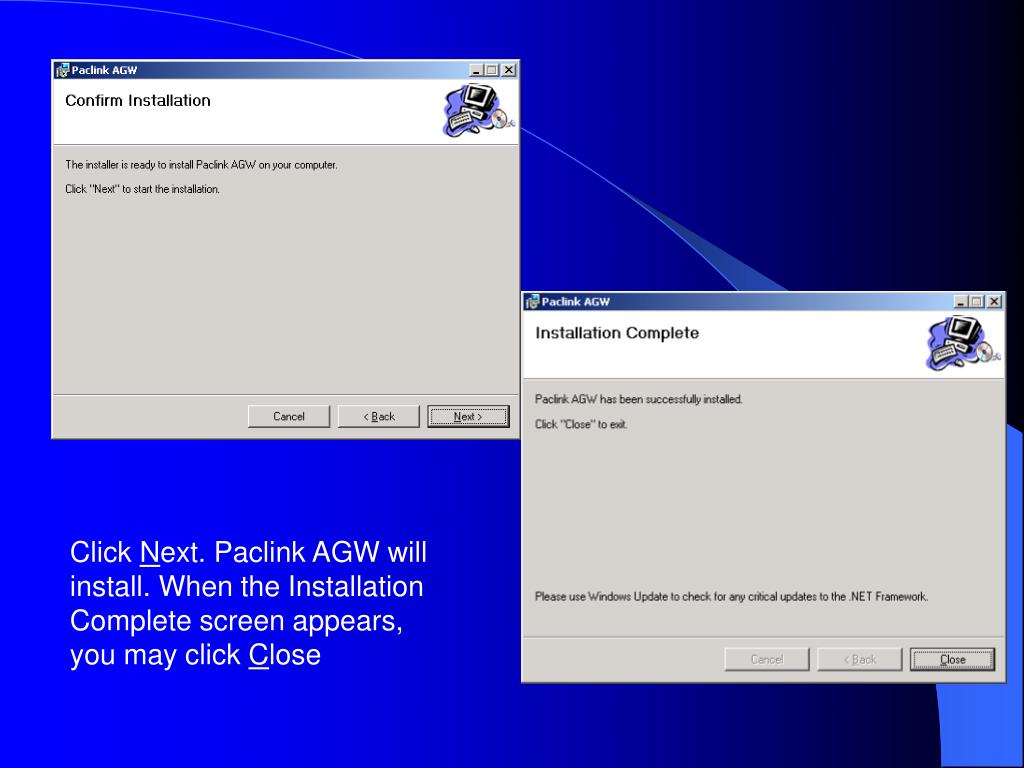Maximize the Installation Complete window
1024x768 pixels.
pos(976,302)
